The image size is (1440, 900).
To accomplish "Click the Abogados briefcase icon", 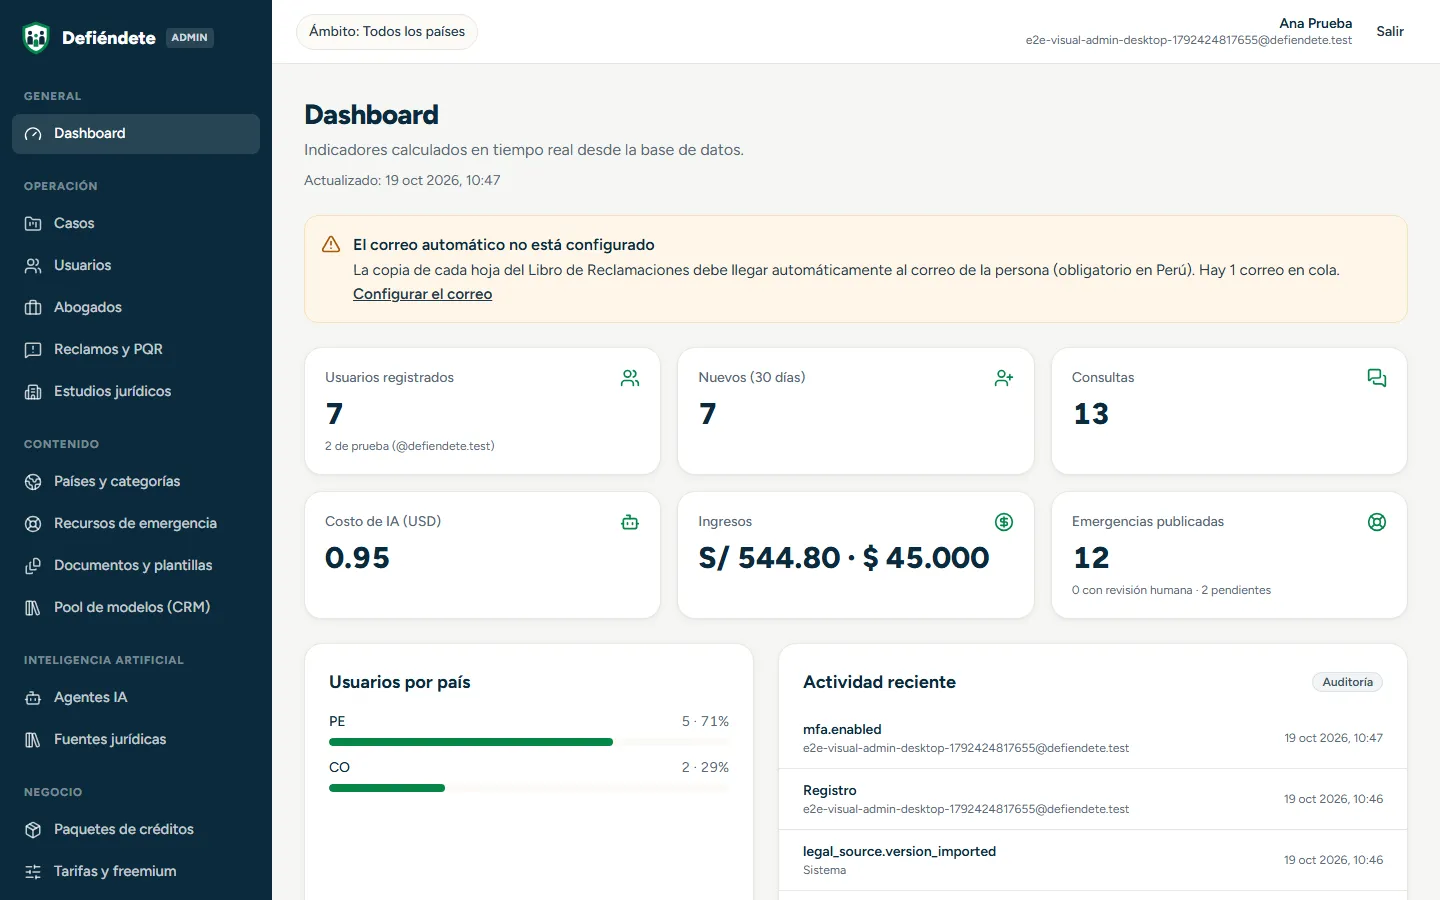I will pyautogui.click(x=33, y=308).
